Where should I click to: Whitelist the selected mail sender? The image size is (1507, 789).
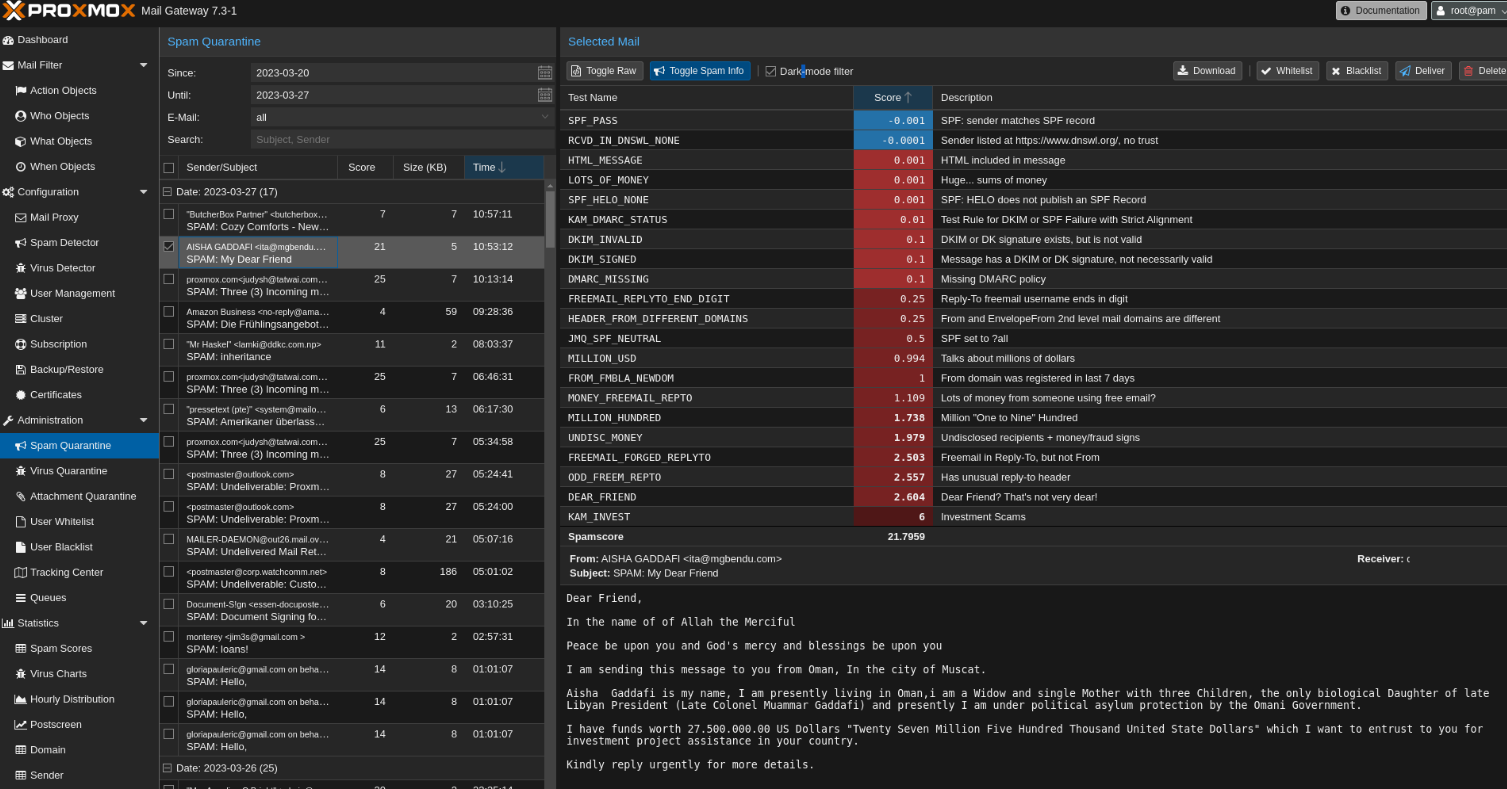coord(1286,71)
